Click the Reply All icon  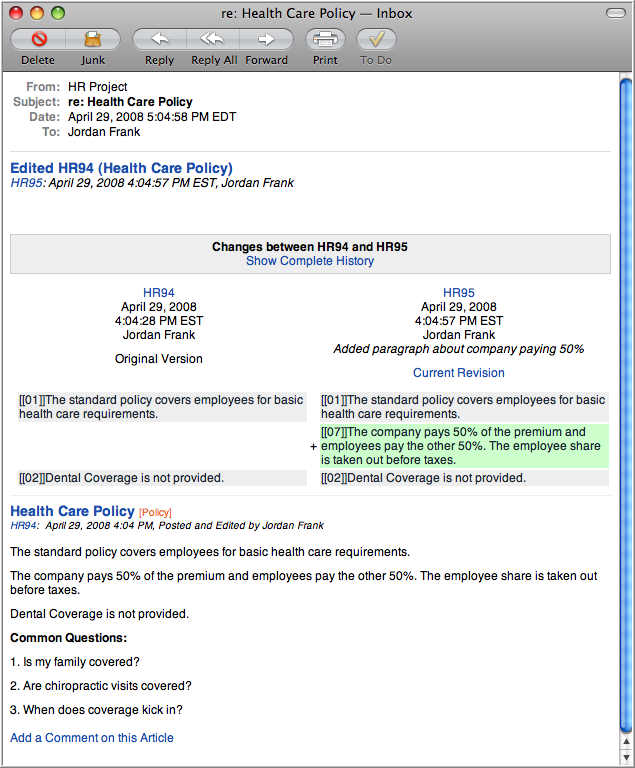coord(213,40)
